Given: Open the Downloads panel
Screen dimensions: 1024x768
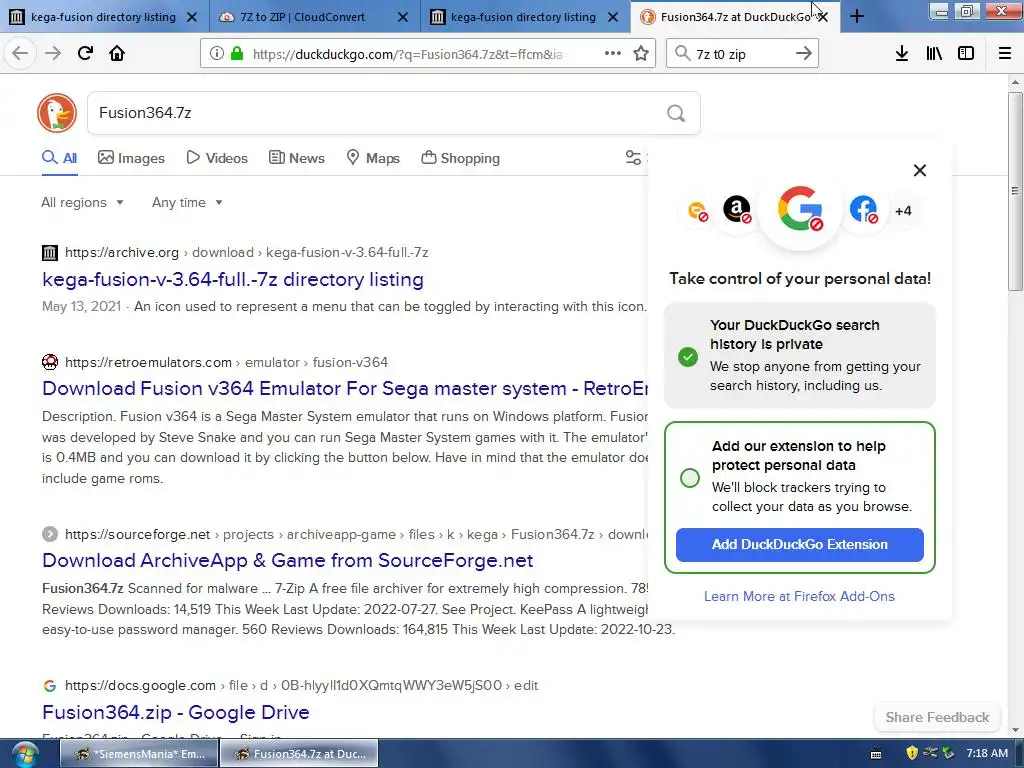Looking at the screenshot, I should [x=901, y=54].
